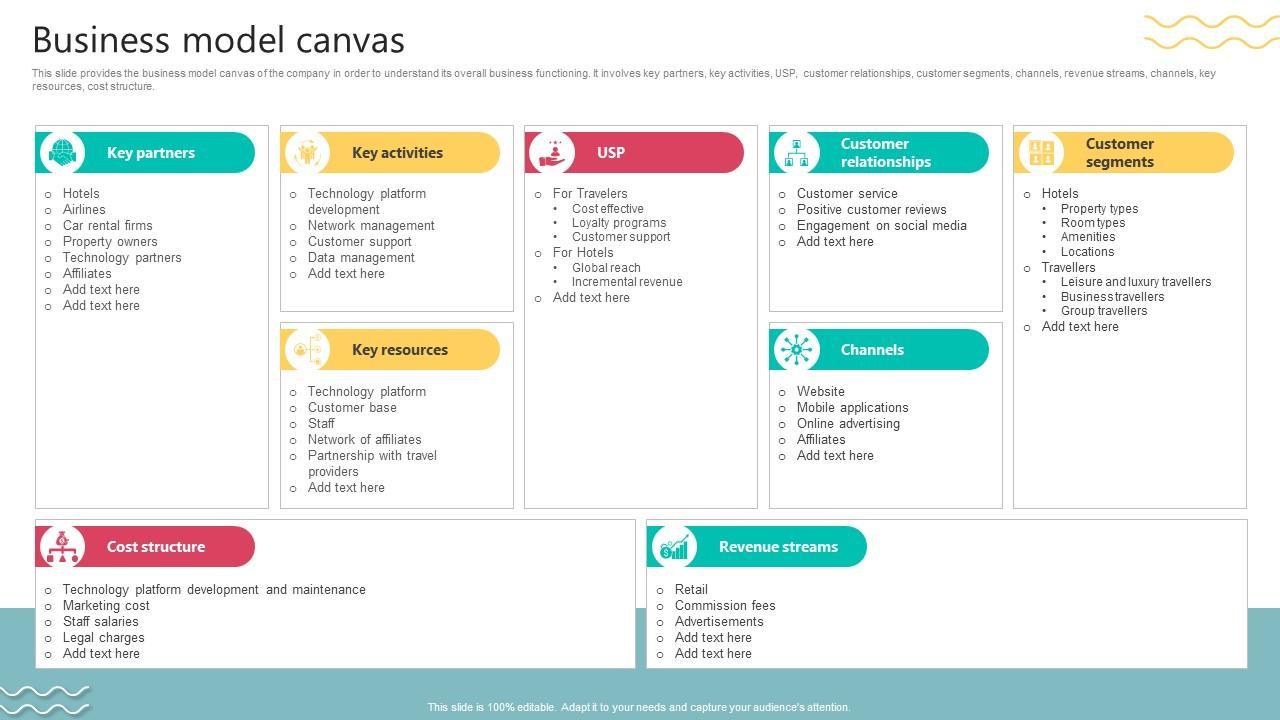Click the 'USP' header label
Viewport: 1280px width, 720px height.
click(x=611, y=153)
